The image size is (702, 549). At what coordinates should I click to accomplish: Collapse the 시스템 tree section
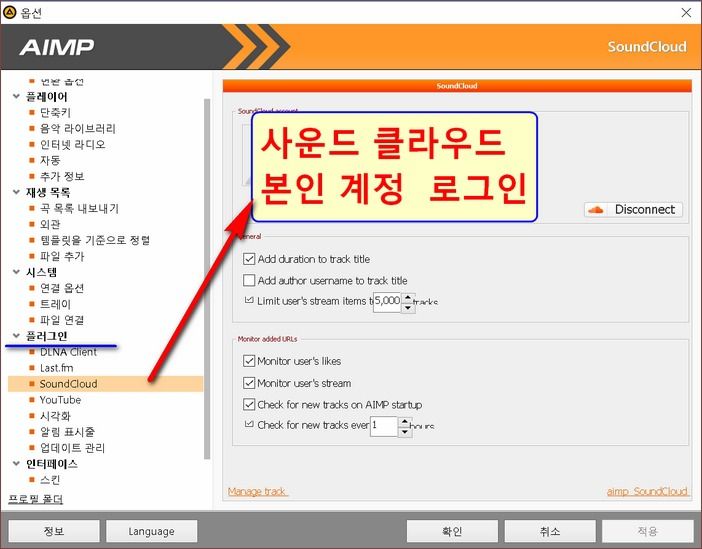[17, 272]
